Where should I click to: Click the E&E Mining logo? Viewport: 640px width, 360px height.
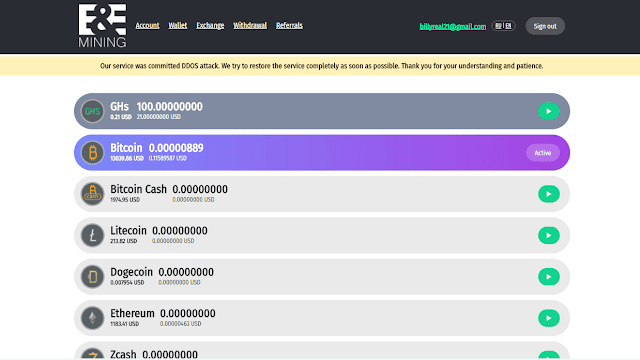[x=102, y=26]
